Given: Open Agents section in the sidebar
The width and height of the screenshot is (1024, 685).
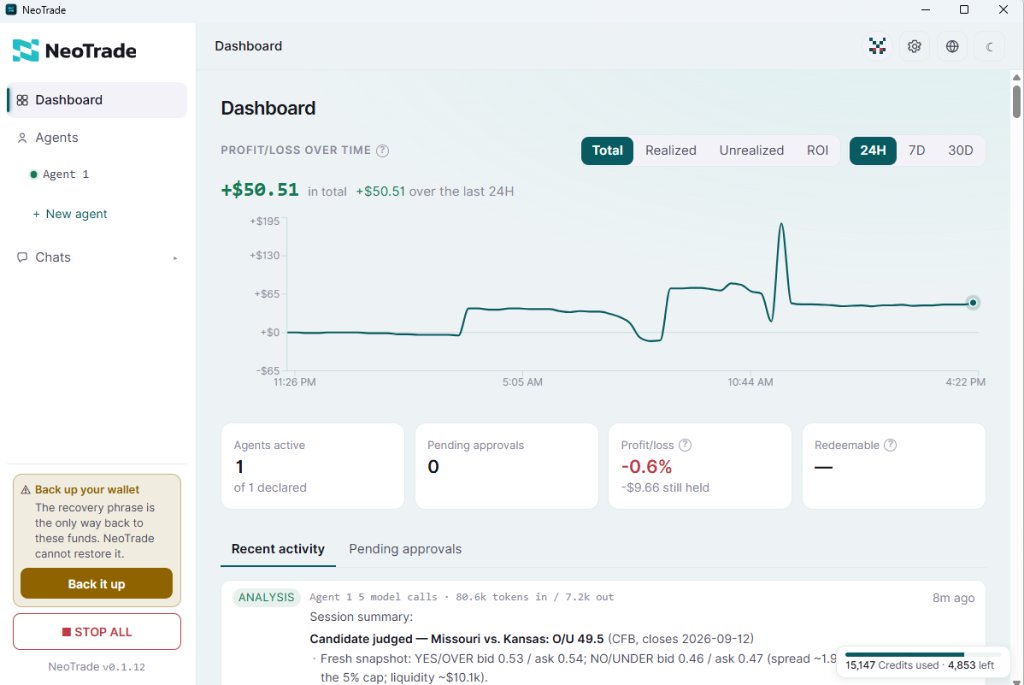Looking at the screenshot, I should (97, 138).
